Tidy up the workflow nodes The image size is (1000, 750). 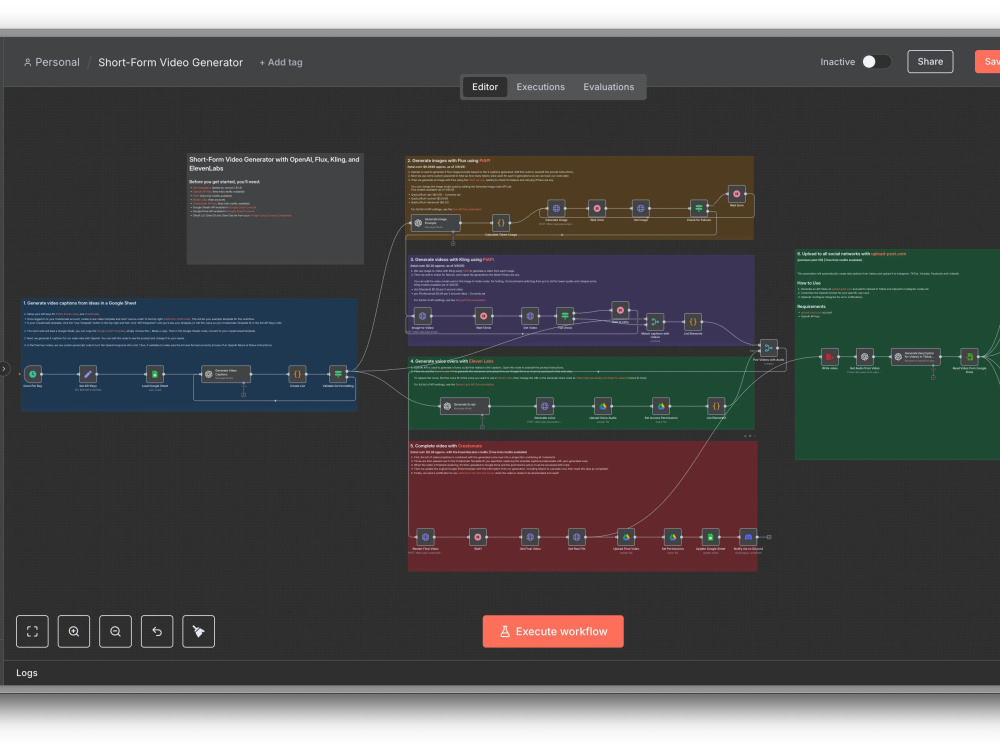coord(198,631)
